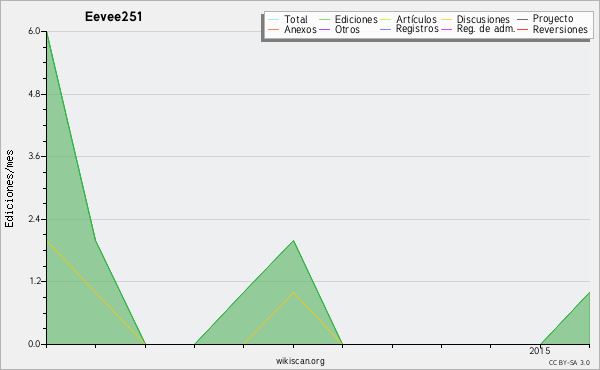Click the 0.0 y-axis value
This screenshot has height=370, width=600.
tap(34, 344)
